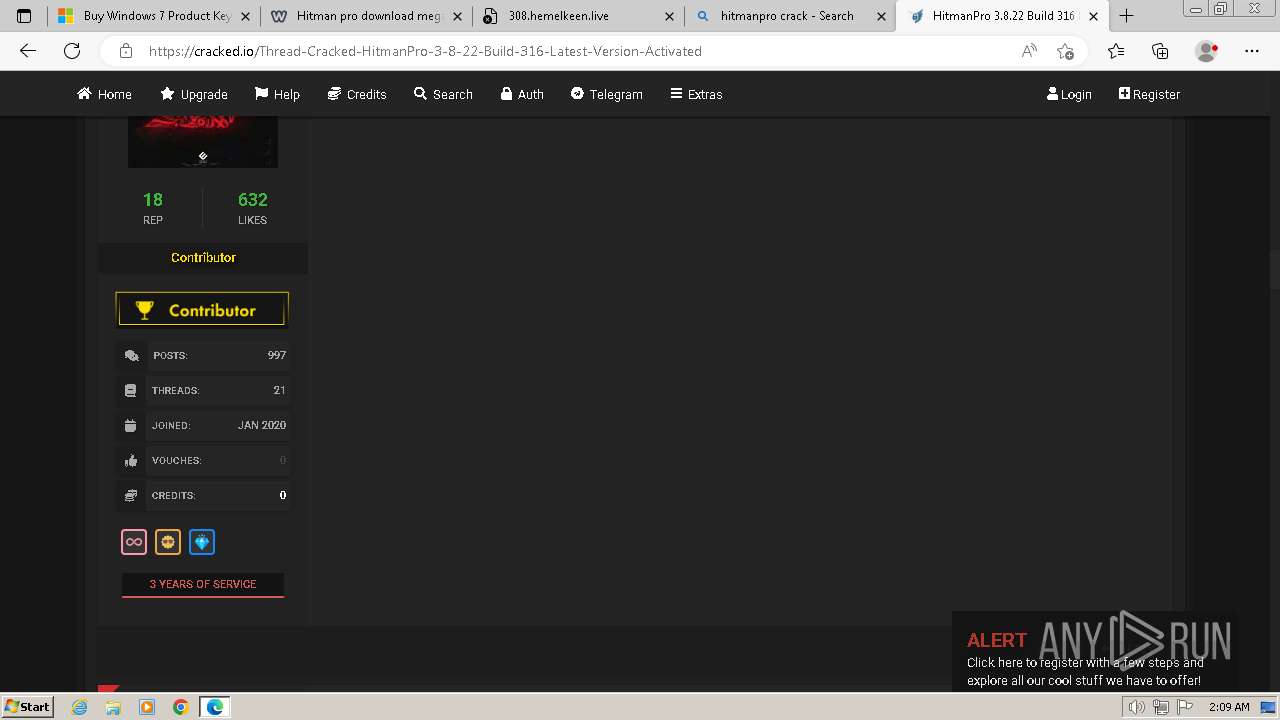
Task: Go to Home in the site navbar
Action: click(104, 94)
